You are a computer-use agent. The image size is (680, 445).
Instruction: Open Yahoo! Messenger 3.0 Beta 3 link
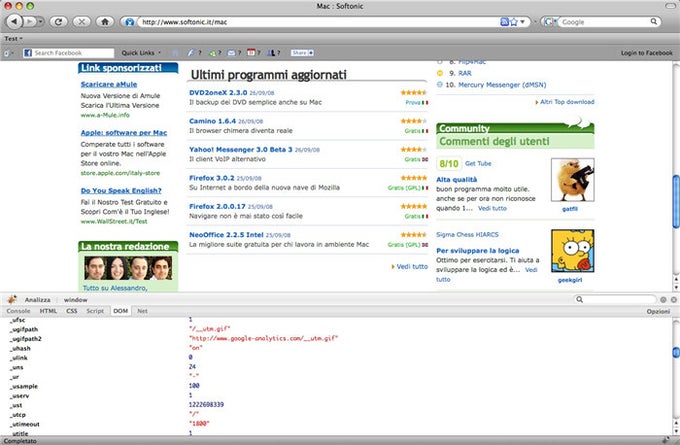[241, 149]
